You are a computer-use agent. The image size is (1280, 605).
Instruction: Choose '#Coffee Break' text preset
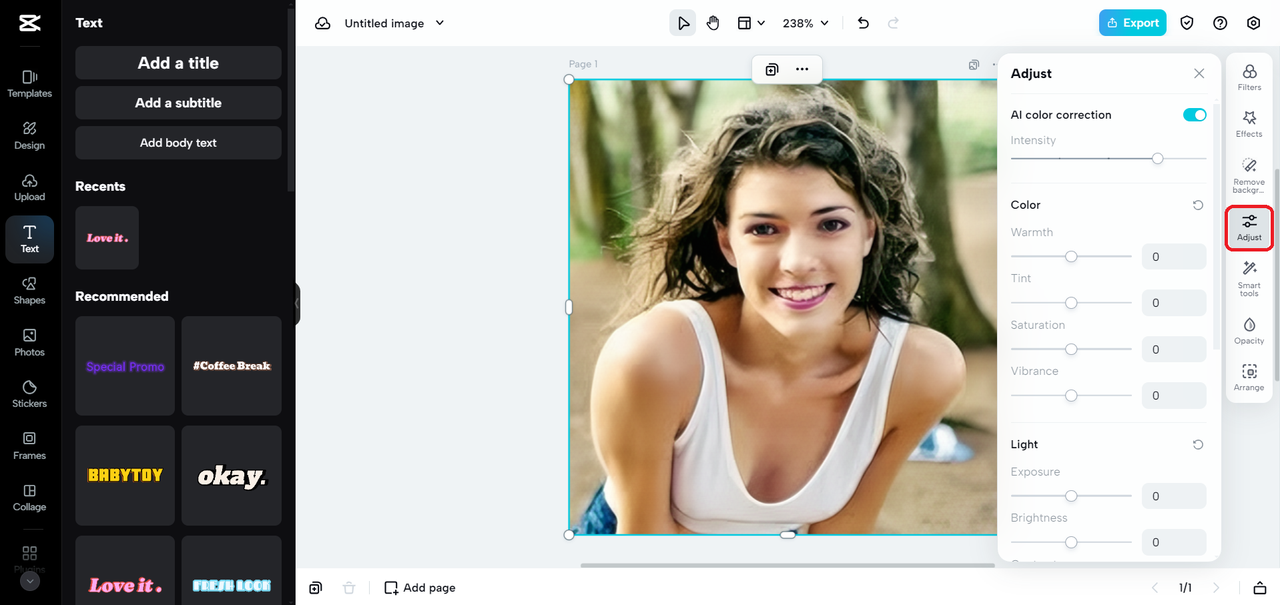click(x=232, y=366)
